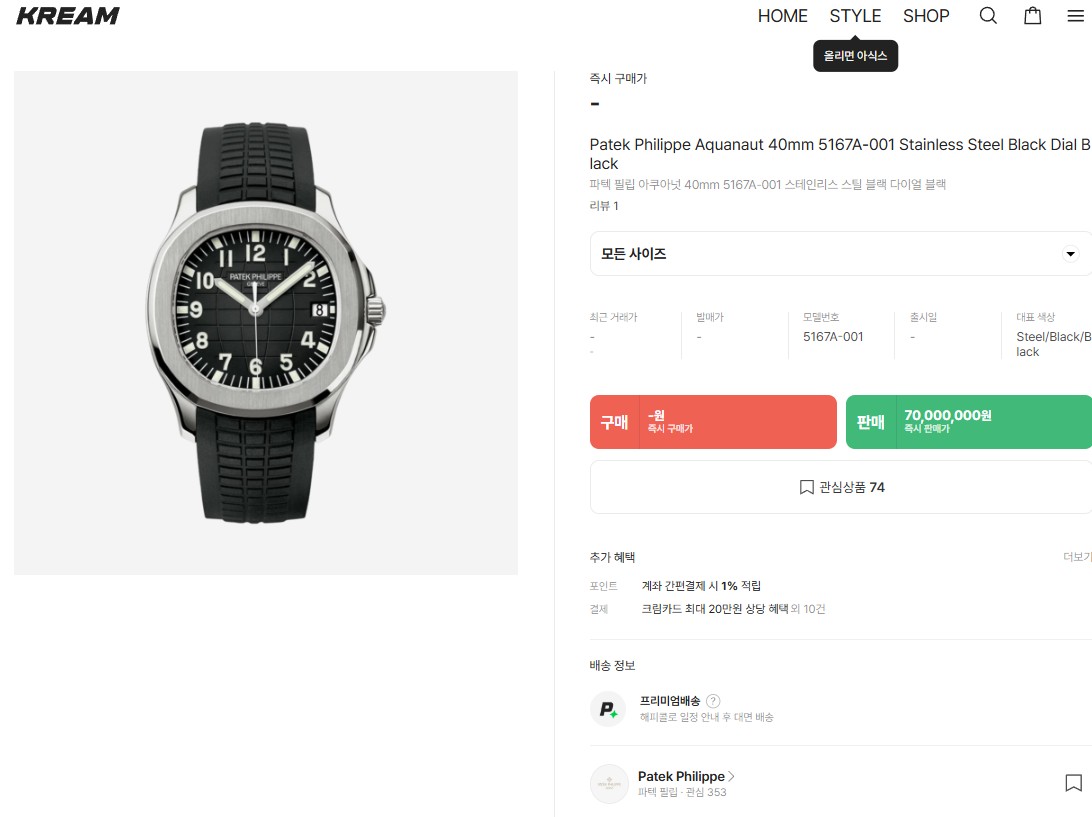Open the search magnifier icon

988,16
